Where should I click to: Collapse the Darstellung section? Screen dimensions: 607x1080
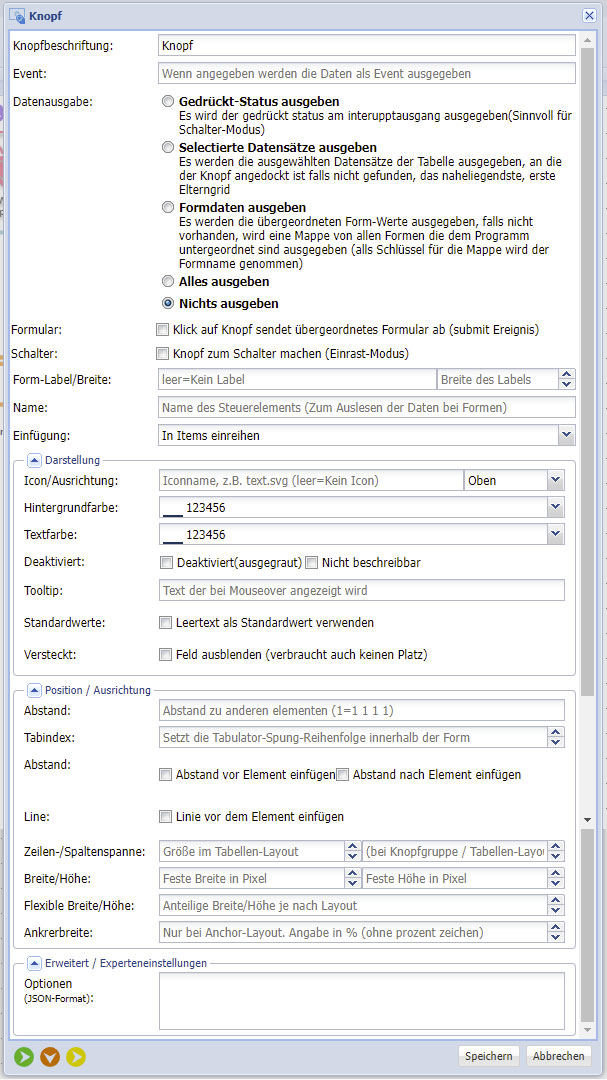coord(34,460)
